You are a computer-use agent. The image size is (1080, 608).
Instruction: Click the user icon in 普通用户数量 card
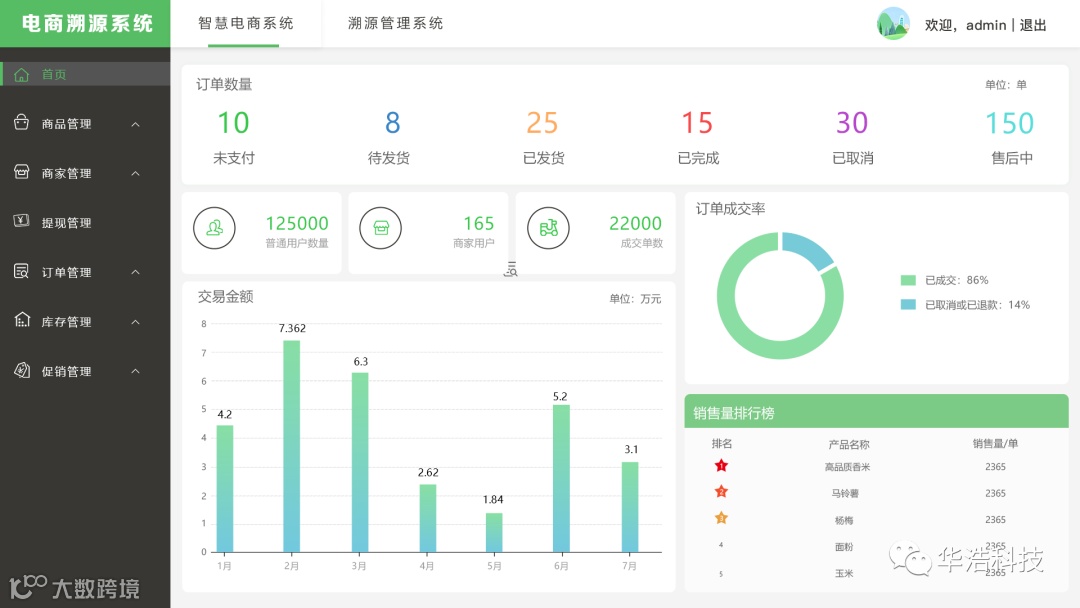[214, 228]
